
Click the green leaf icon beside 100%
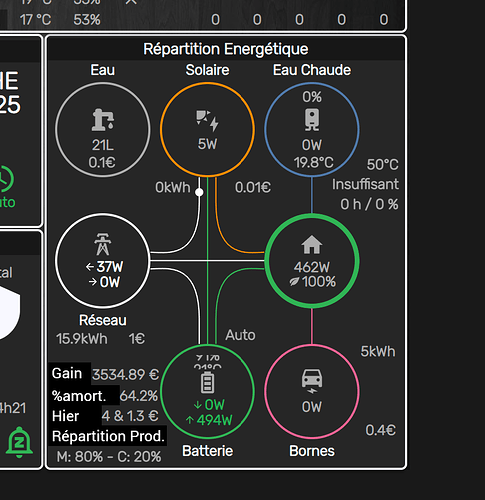294,282
